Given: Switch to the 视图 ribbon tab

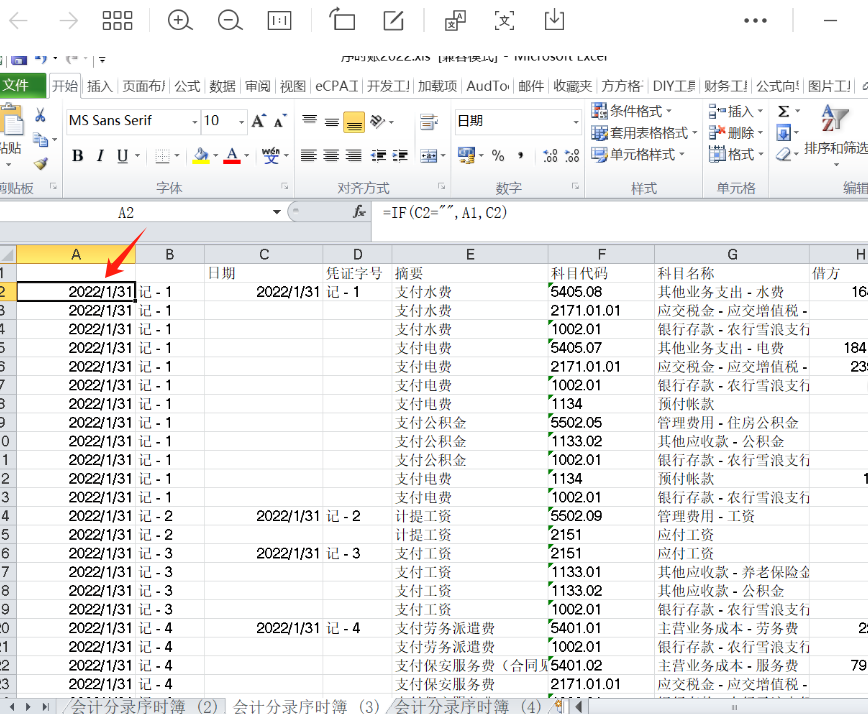Looking at the screenshot, I should (293, 86).
